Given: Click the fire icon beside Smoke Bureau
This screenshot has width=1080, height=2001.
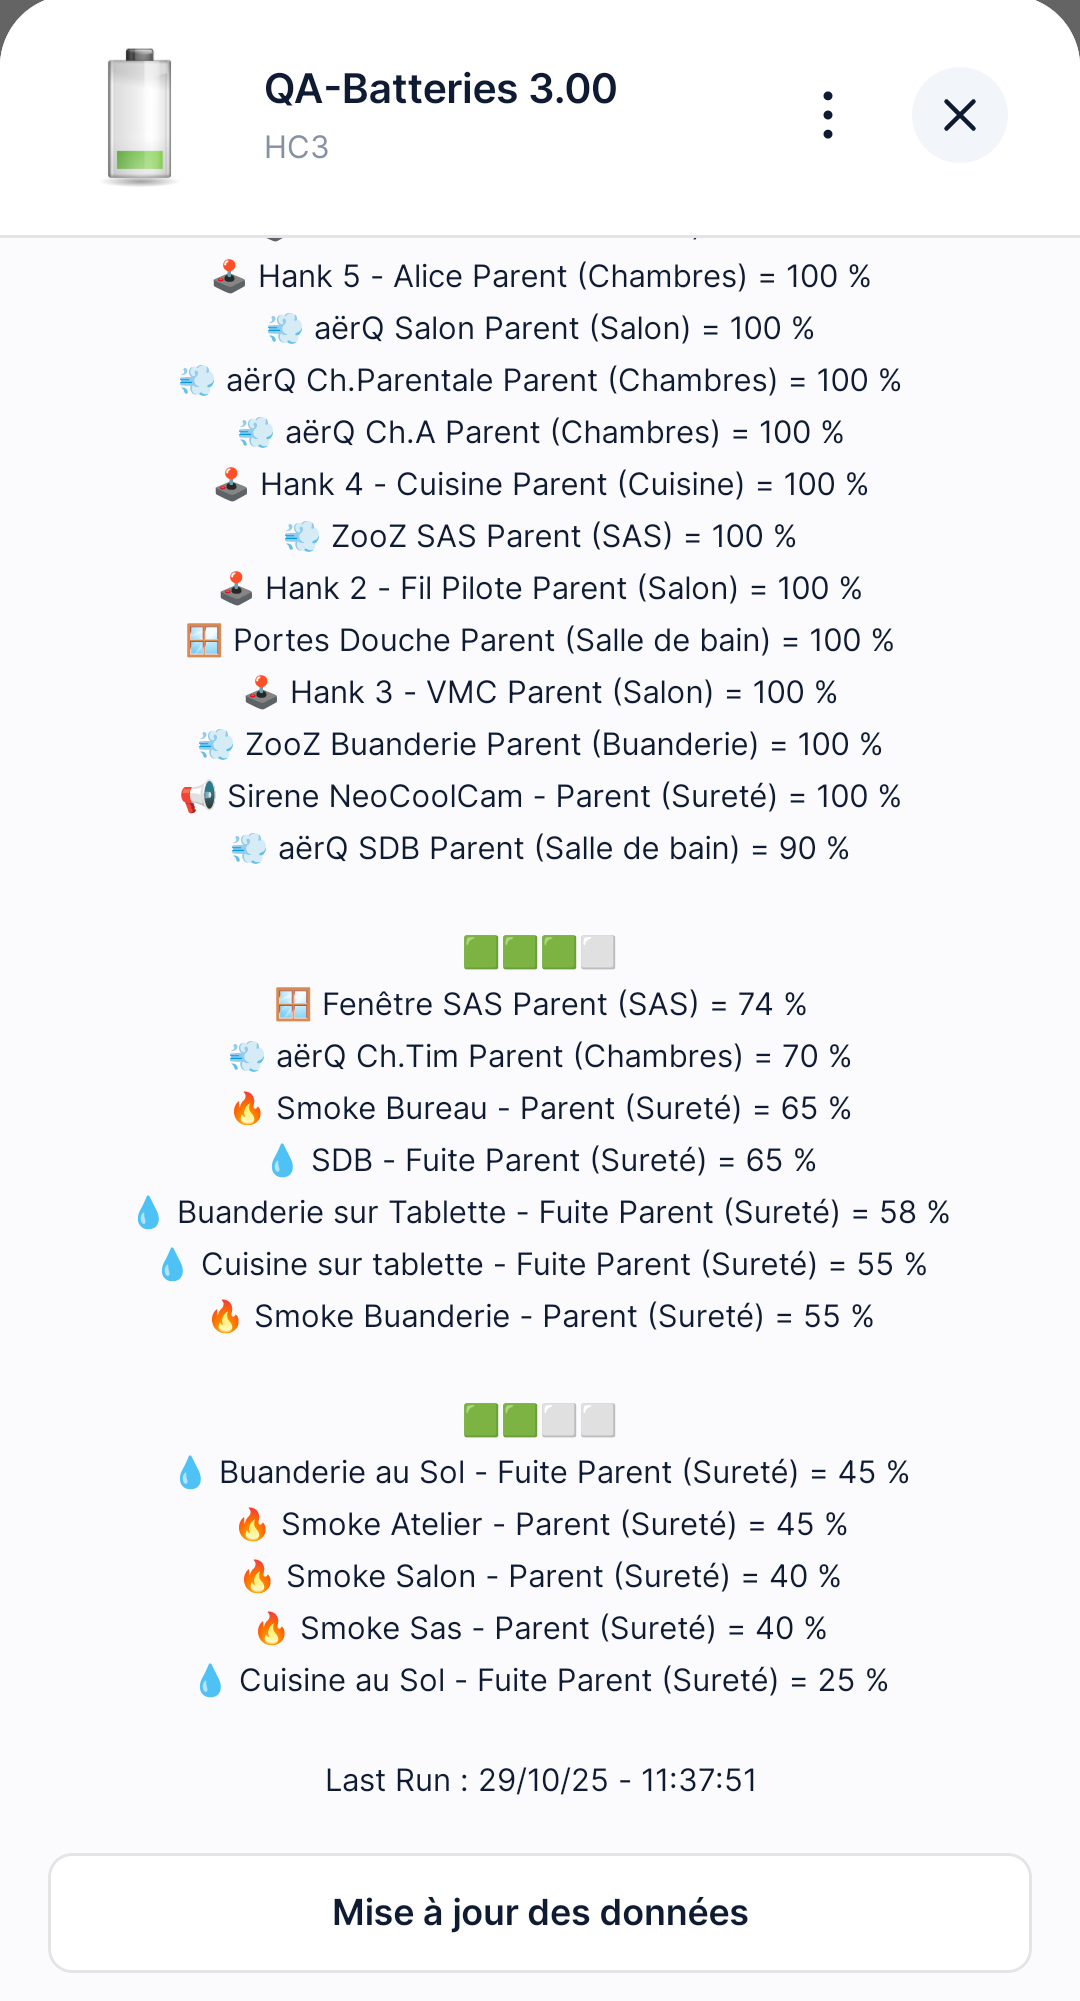Looking at the screenshot, I should click(x=247, y=1109).
